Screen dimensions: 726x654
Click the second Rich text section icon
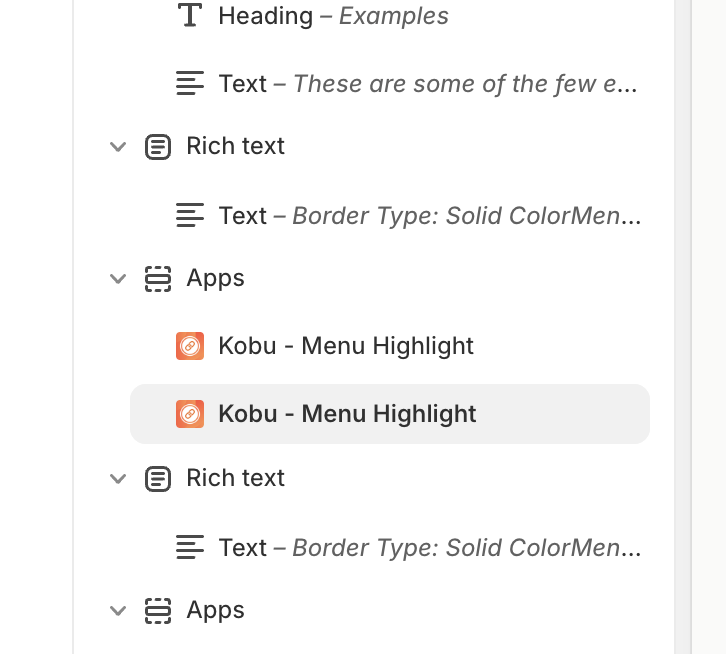pos(158,479)
